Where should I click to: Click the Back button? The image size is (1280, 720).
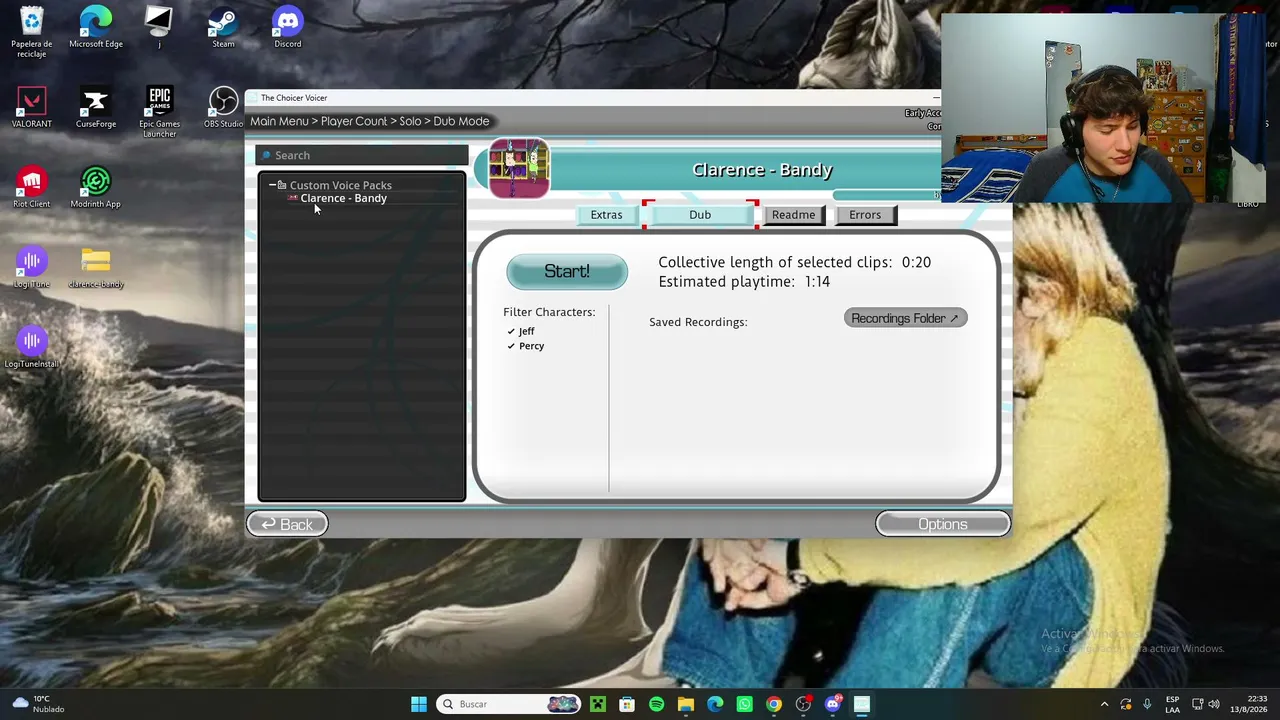pos(287,524)
